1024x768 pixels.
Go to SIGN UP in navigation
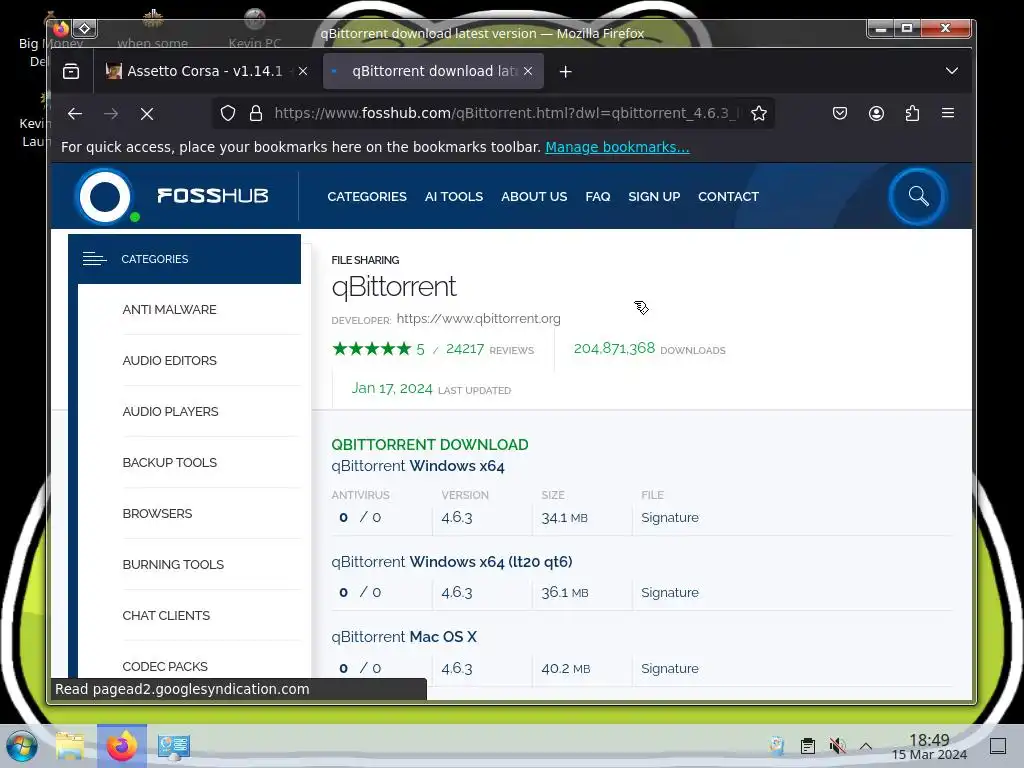[x=654, y=197]
